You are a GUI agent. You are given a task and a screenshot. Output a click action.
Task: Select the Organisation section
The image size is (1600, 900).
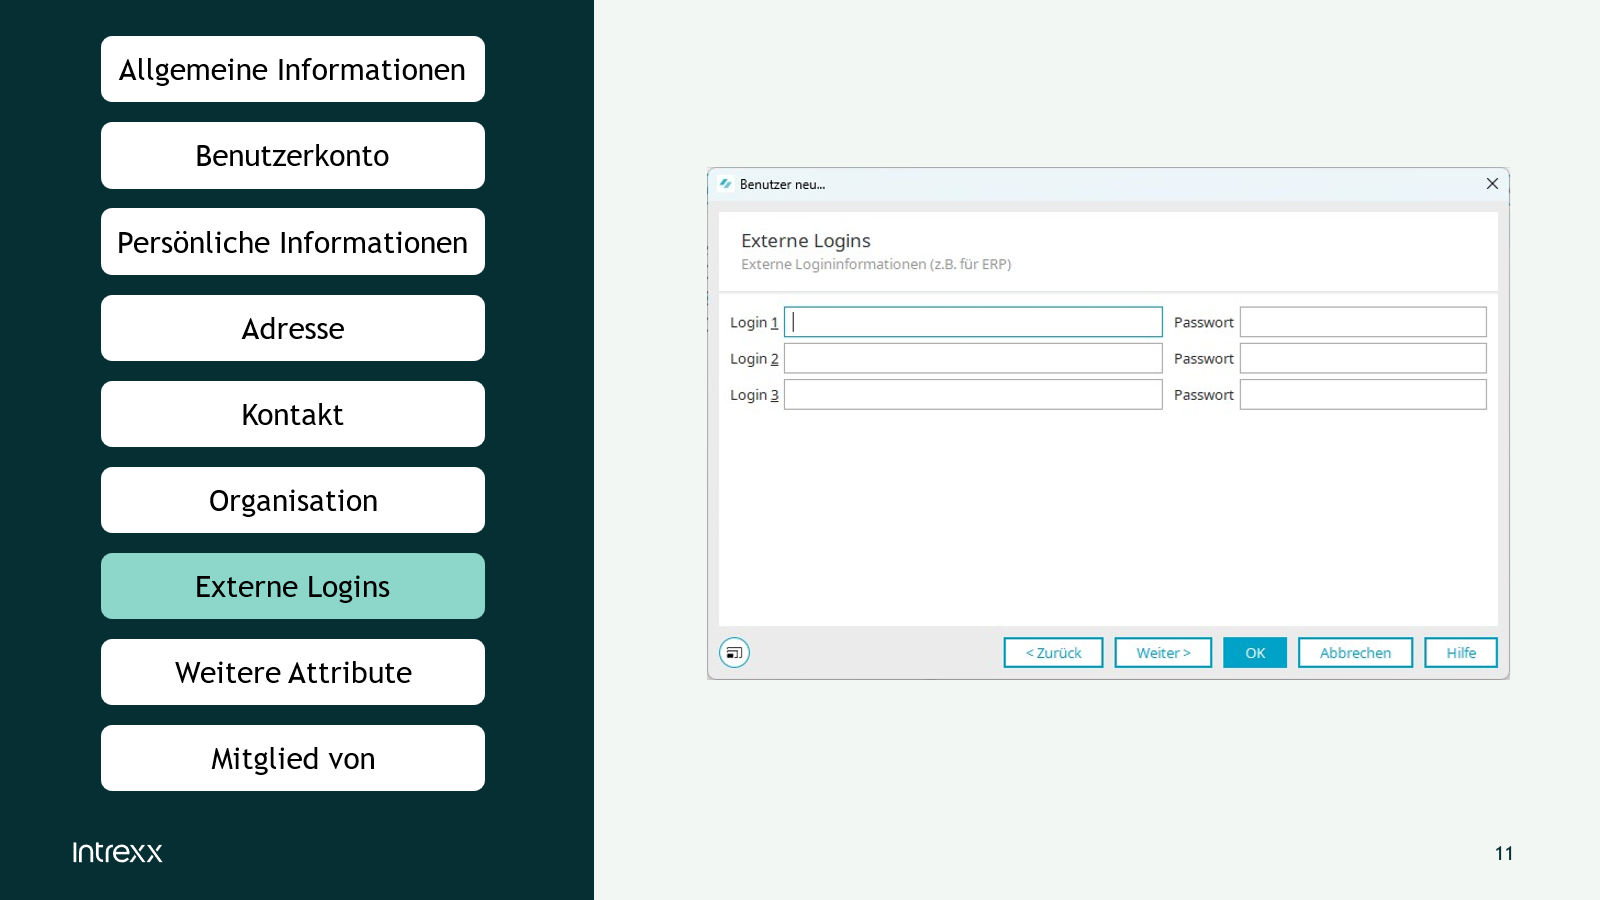(293, 500)
